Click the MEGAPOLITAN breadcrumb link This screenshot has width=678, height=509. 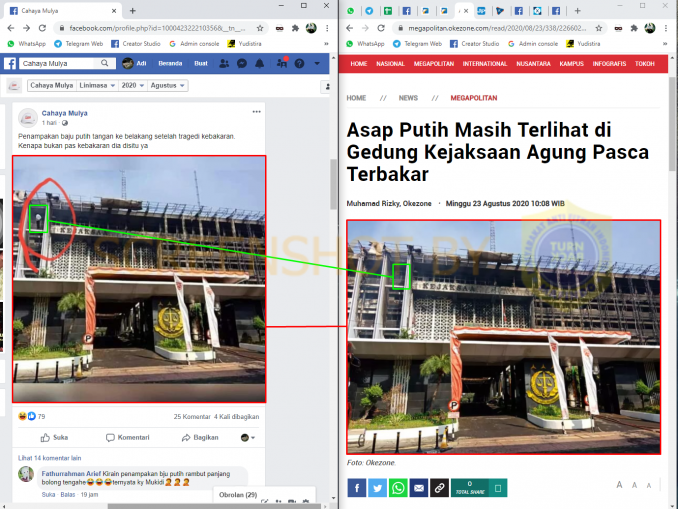click(x=474, y=98)
